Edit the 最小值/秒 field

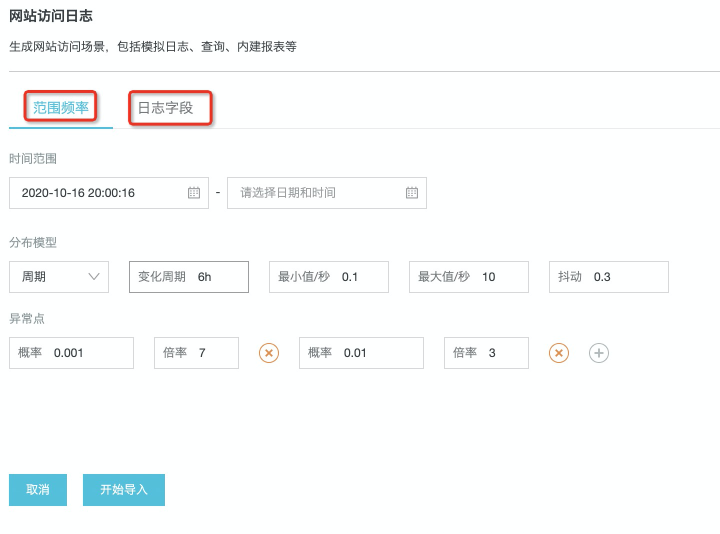click(360, 277)
